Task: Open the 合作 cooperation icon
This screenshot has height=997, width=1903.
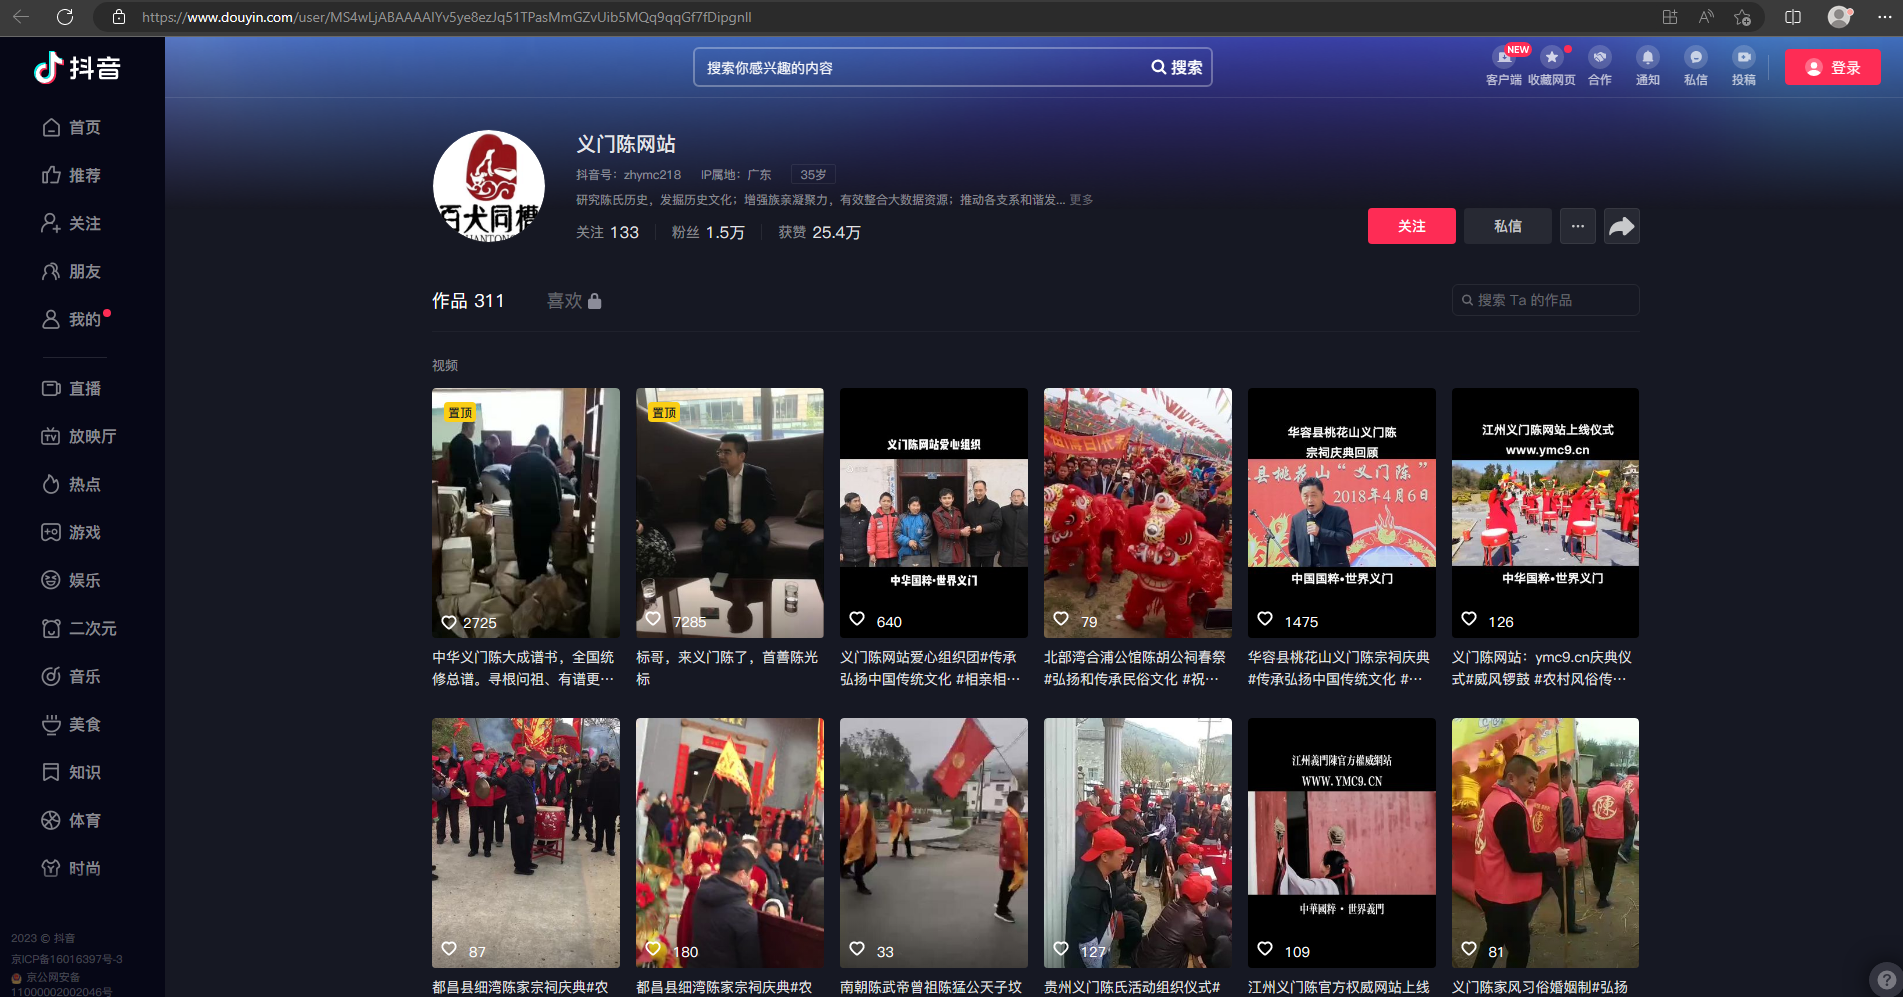Action: click(x=1599, y=58)
